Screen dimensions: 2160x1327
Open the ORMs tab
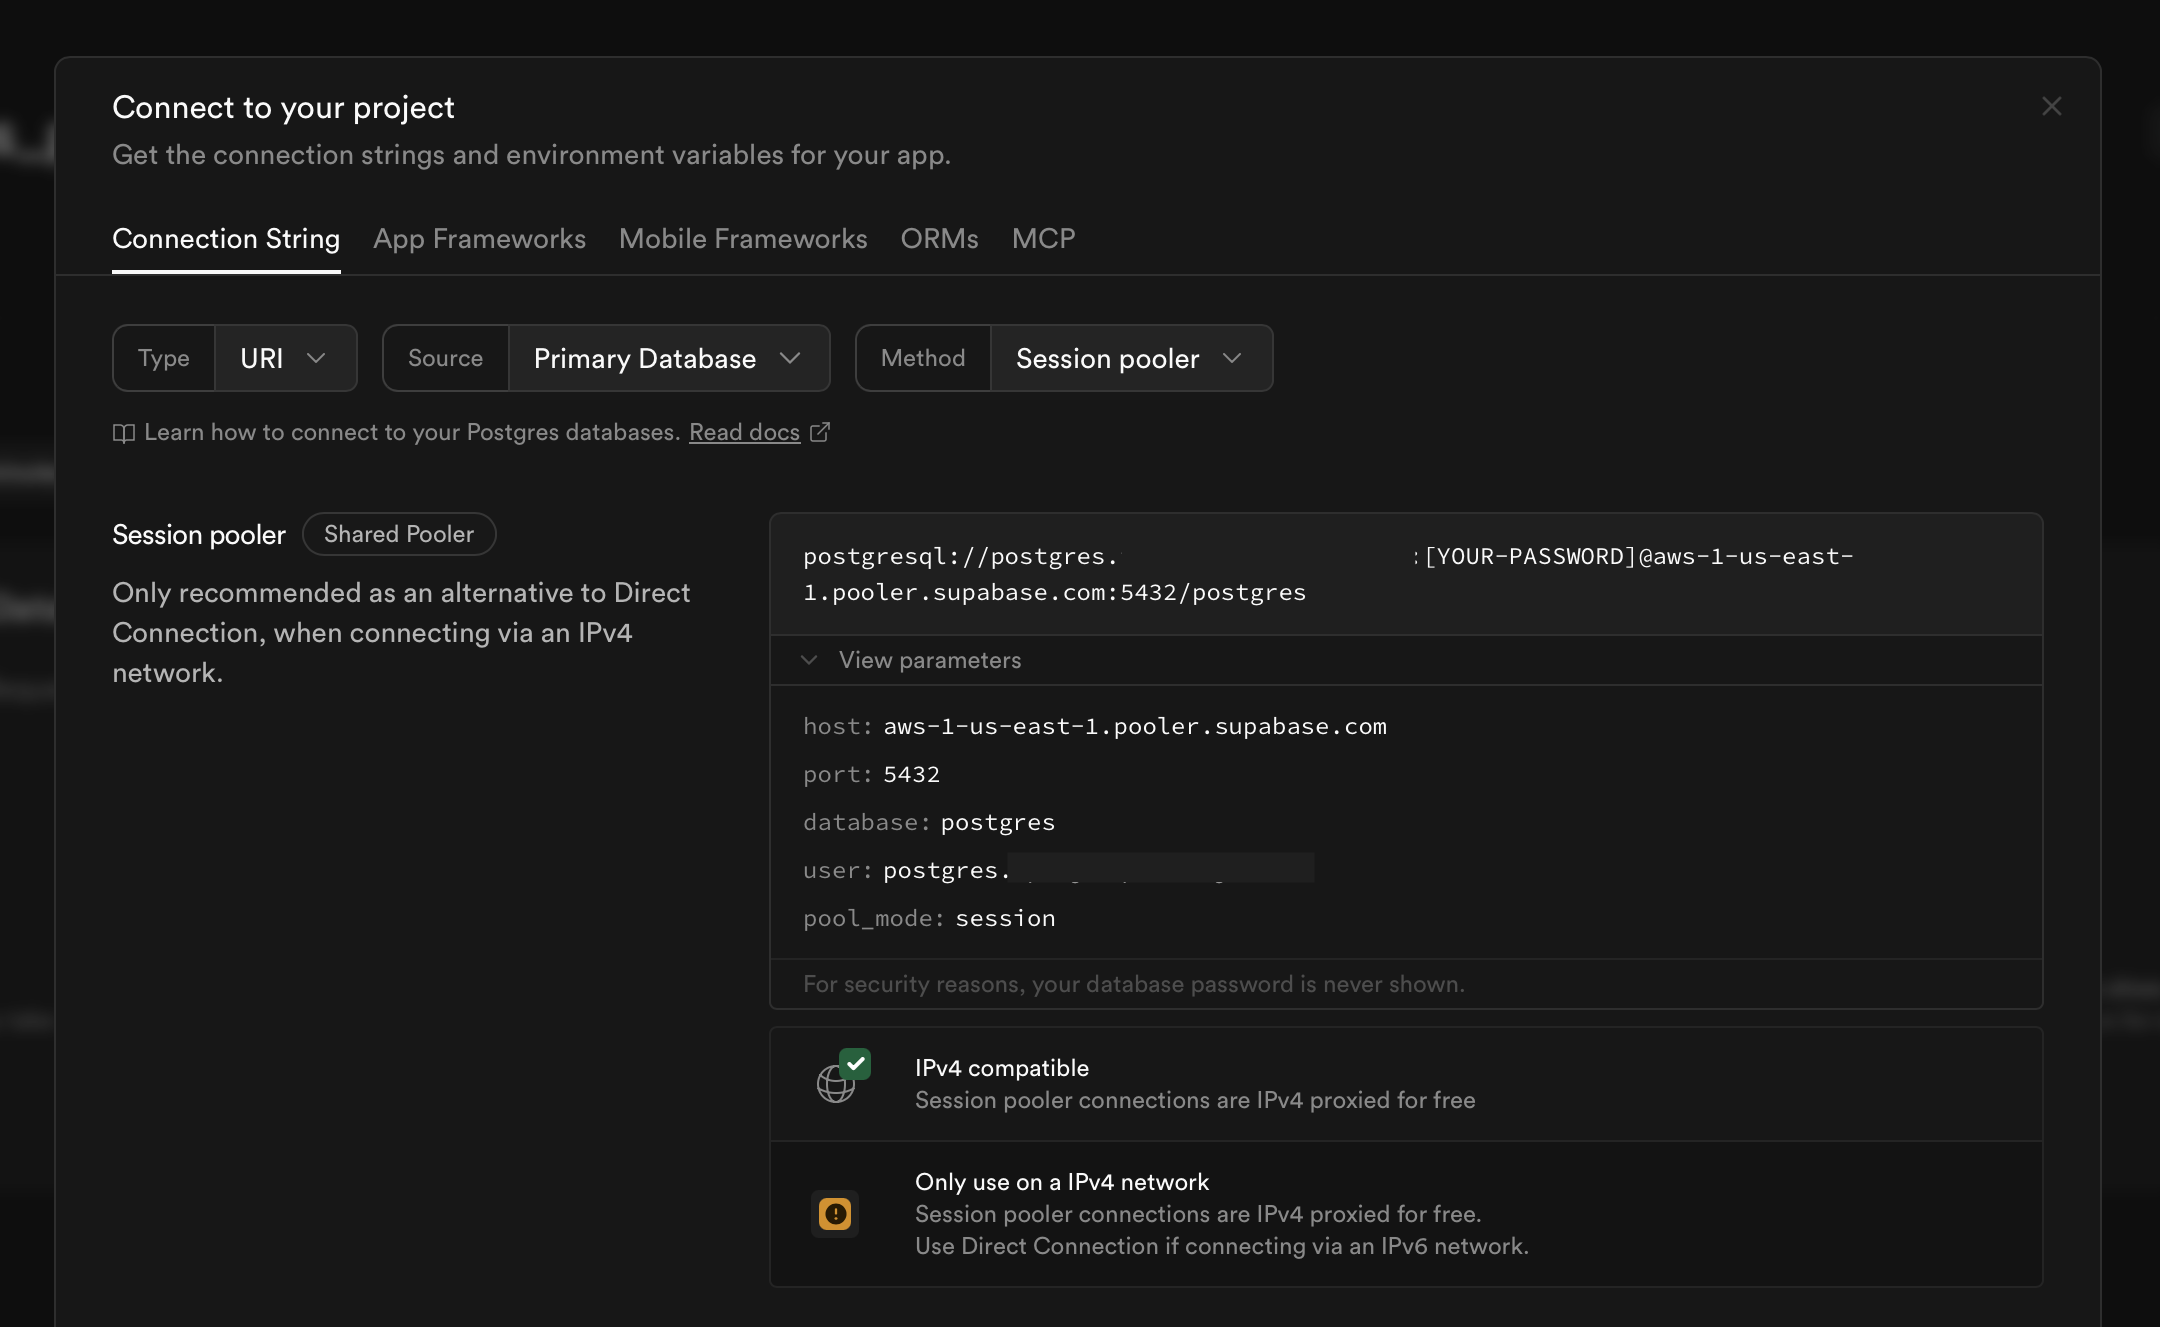[x=939, y=239]
